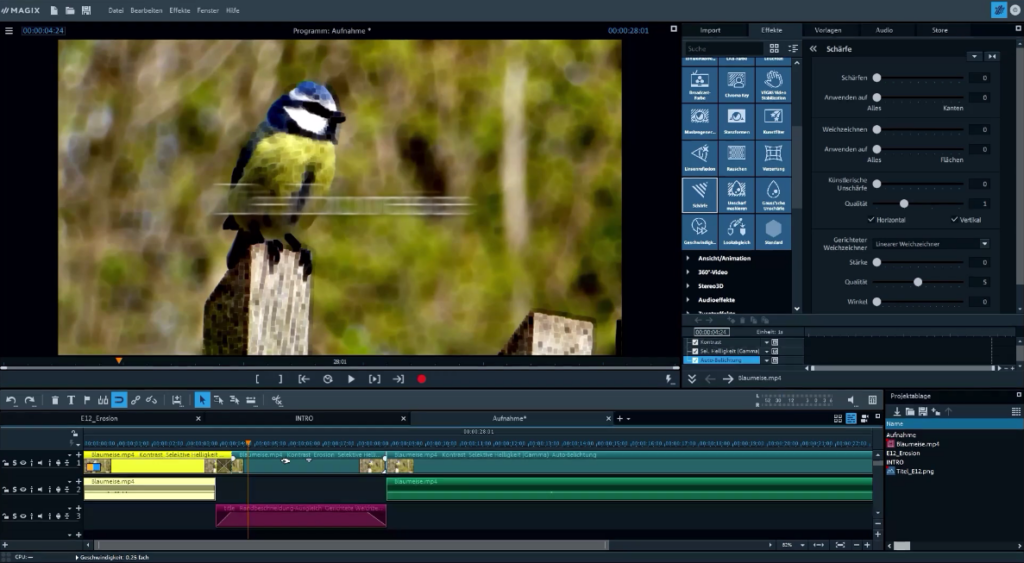Ungroup objects with the broken link icon
The image size is (1024, 563).
[x=151, y=400]
